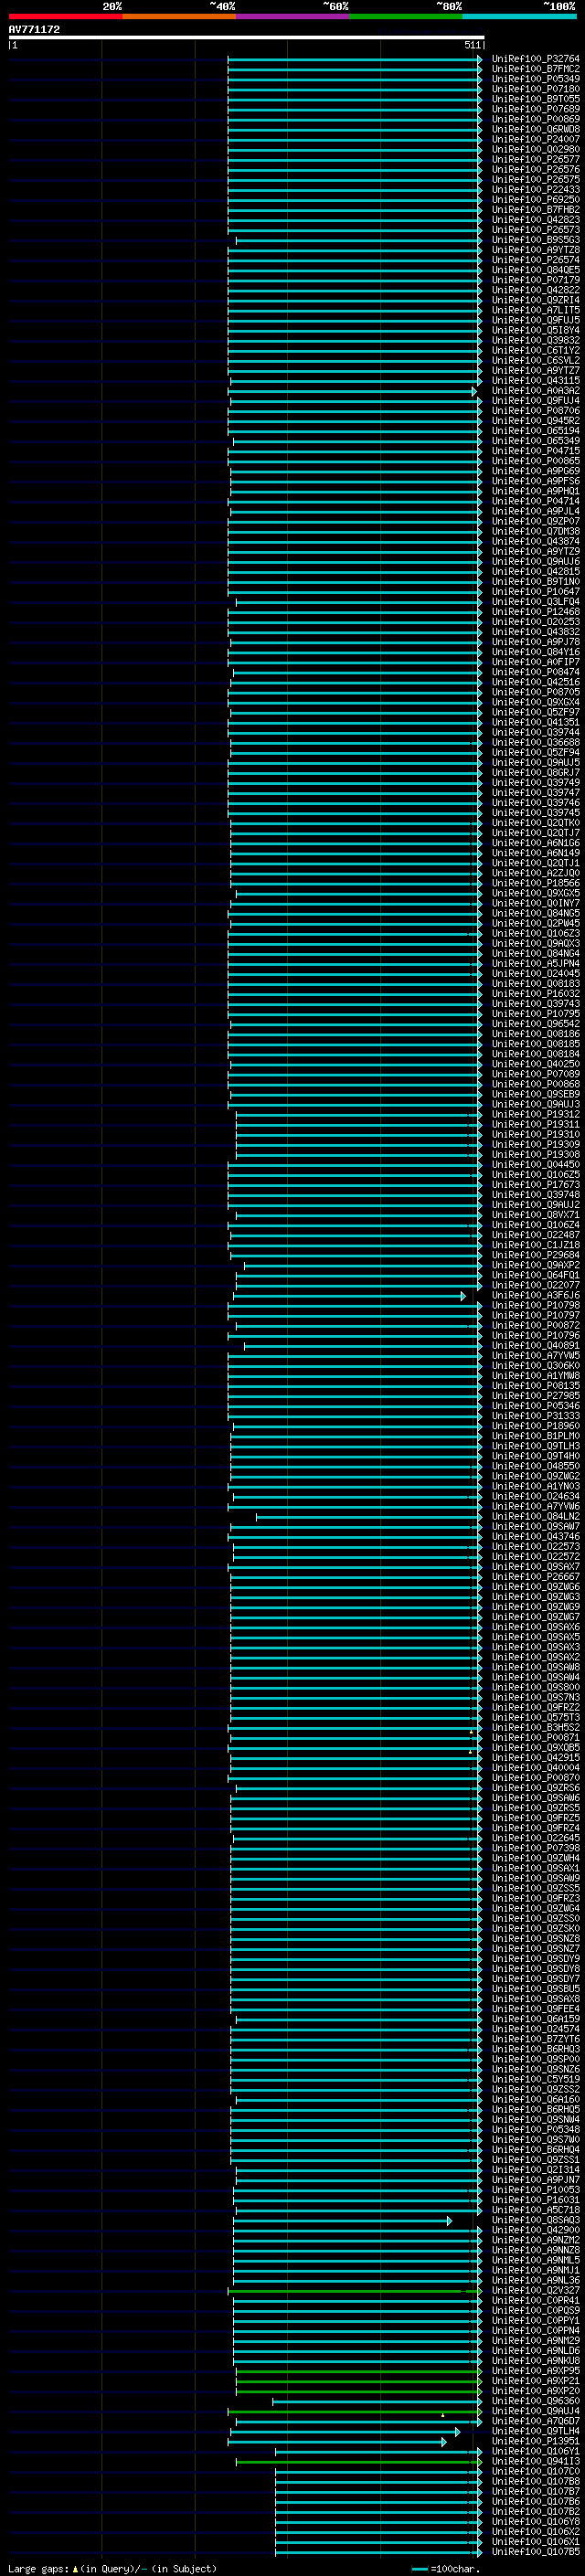
Task: Click on UniRef100_Q107C0
Action: pyautogui.click(x=536, y=2471)
